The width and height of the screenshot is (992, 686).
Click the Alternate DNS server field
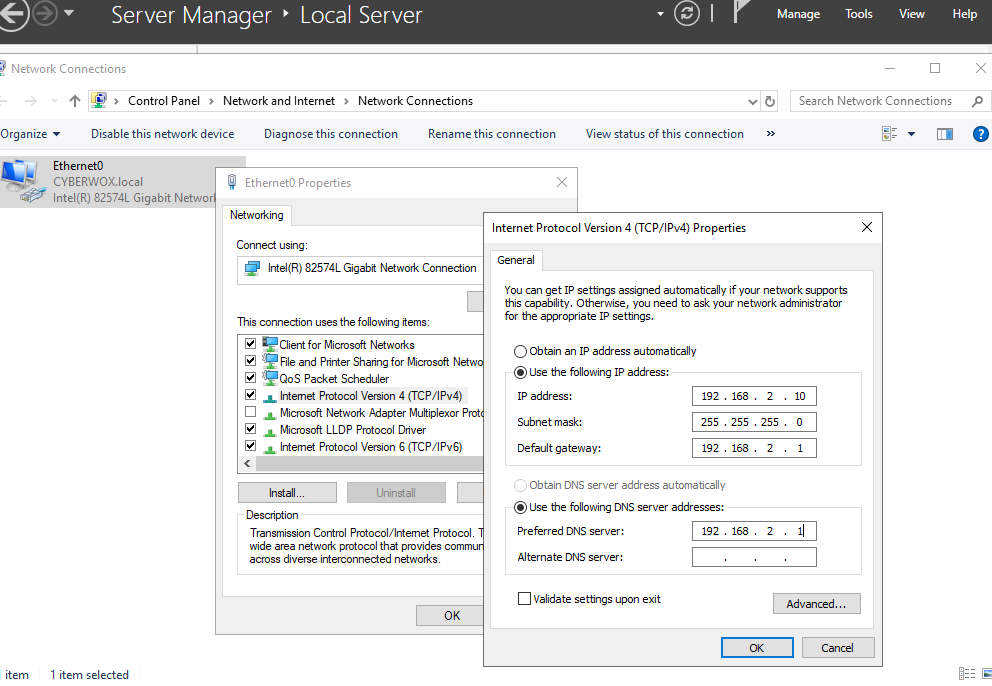pyautogui.click(x=754, y=557)
